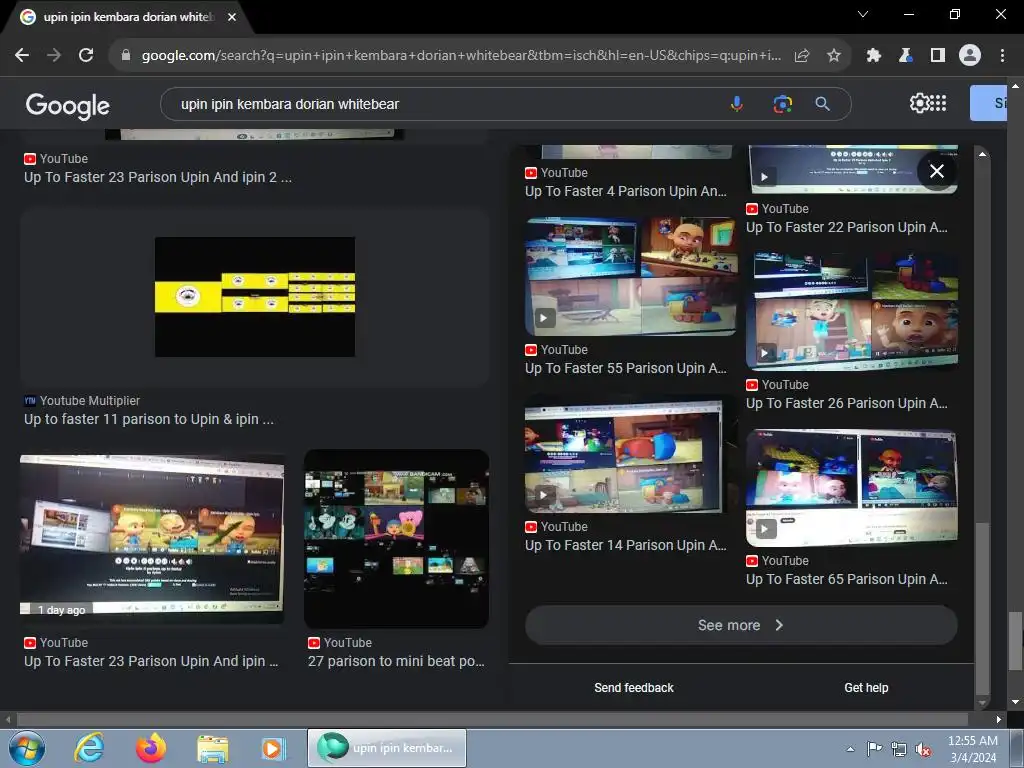Open Chrome's three-dot menu
1024x768 pixels.
pos(1002,56)
